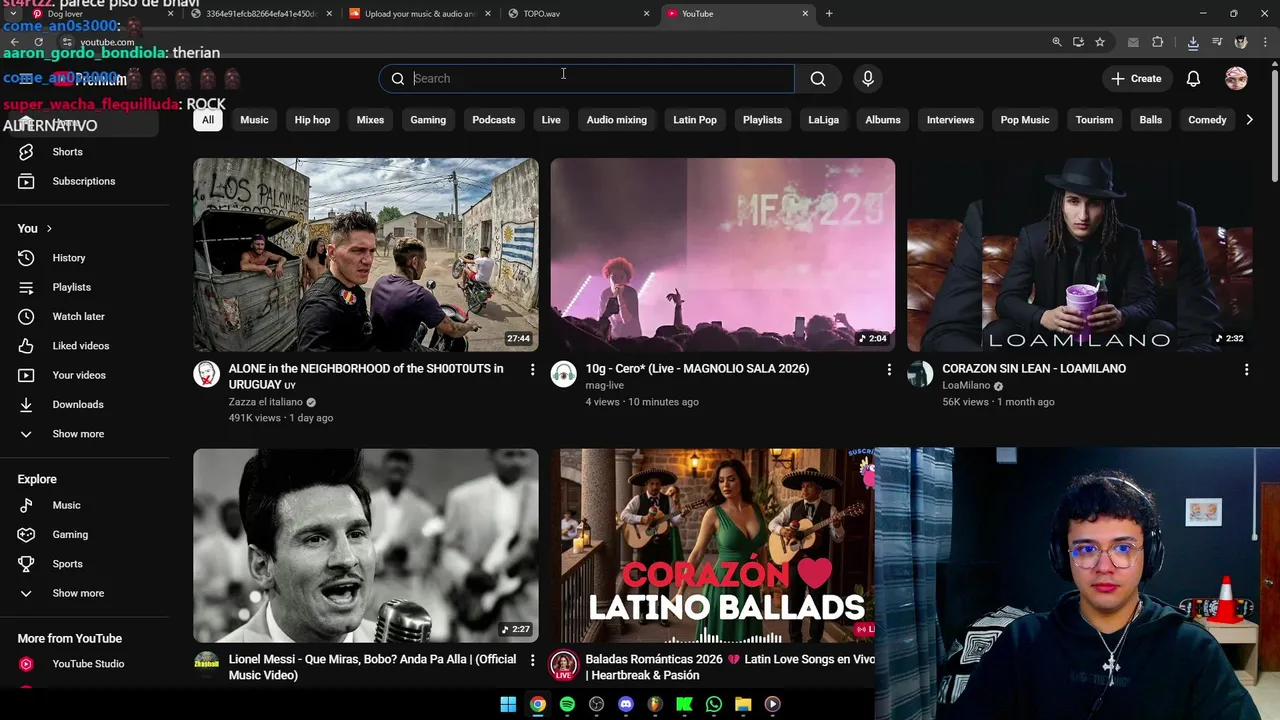Click the mag-live channel avatar
This screenshot has width=1280, height=720.
(563, 374)
